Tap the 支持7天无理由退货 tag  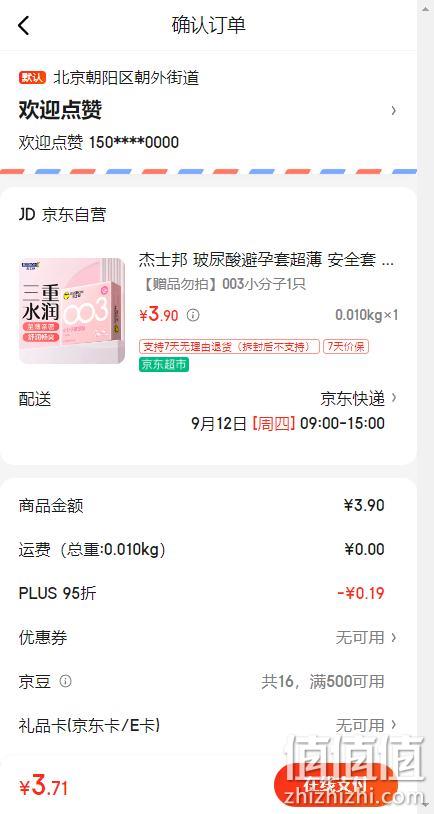229,347
